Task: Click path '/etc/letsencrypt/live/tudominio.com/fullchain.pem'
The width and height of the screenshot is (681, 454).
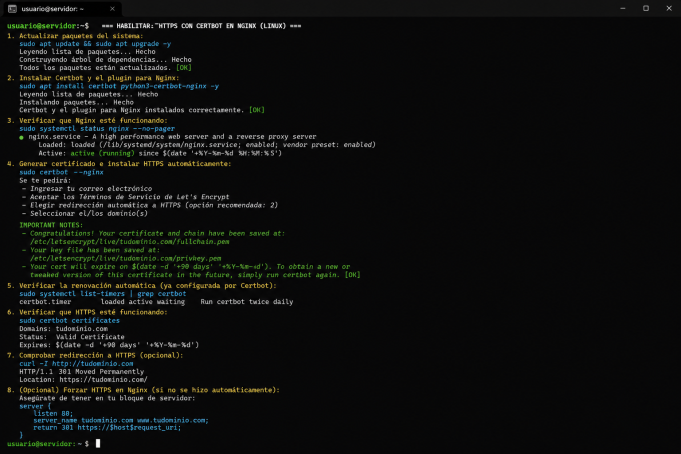Action: 129,242
